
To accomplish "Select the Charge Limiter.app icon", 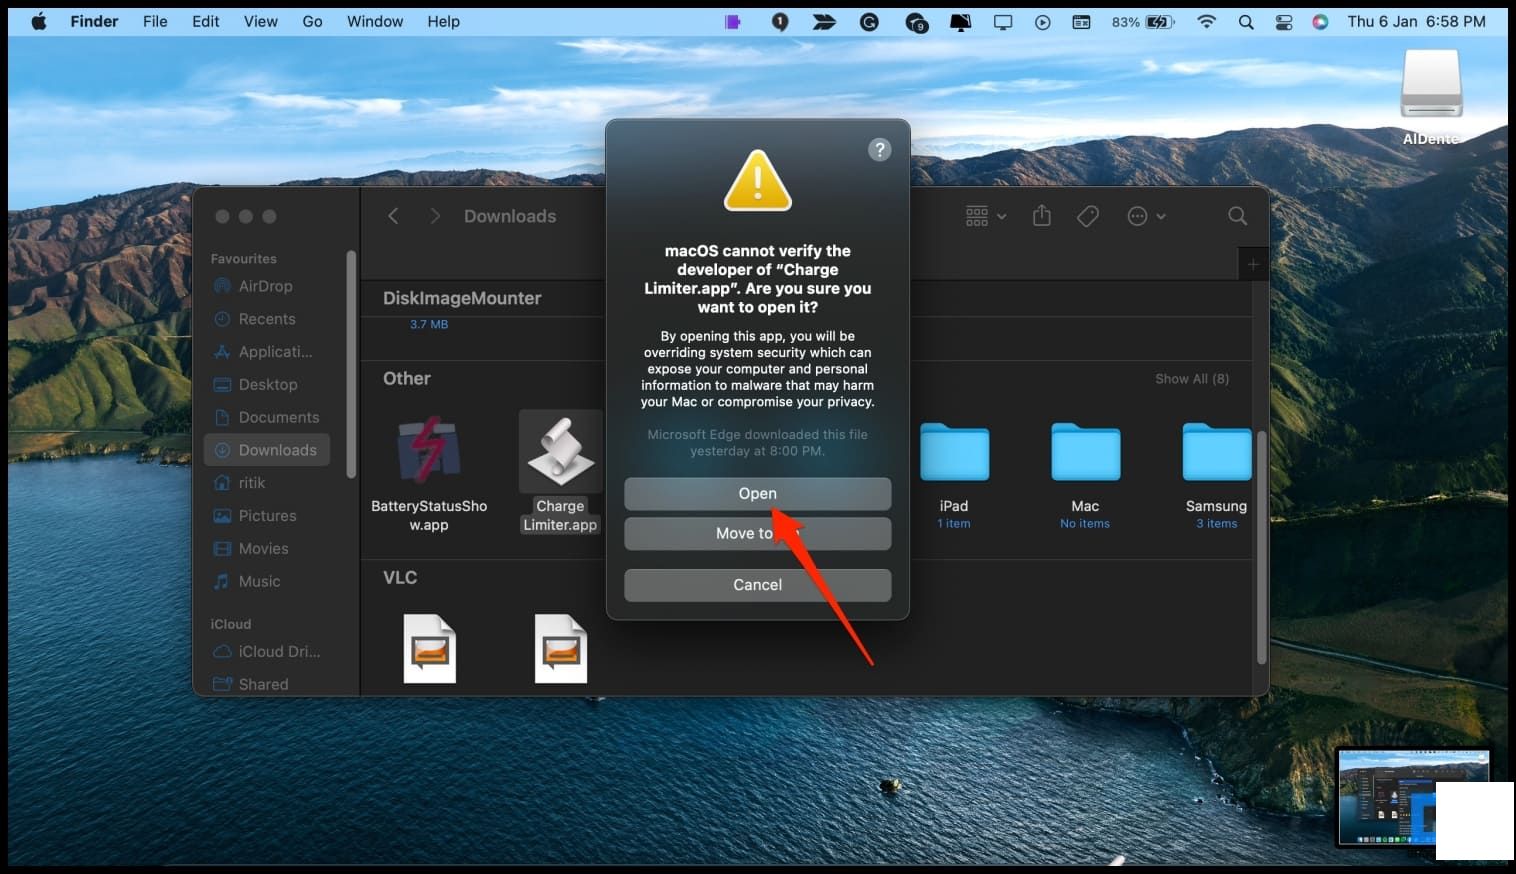I will (x=561, y=451).
